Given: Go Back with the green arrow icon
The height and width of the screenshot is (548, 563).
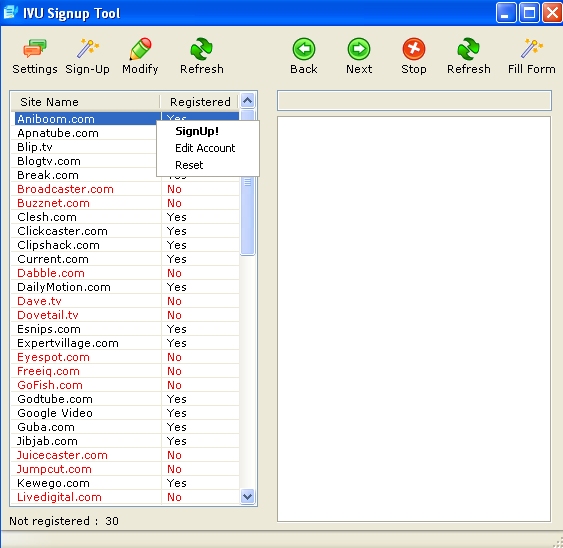Looking at the screenshot, I should (304, 49).
